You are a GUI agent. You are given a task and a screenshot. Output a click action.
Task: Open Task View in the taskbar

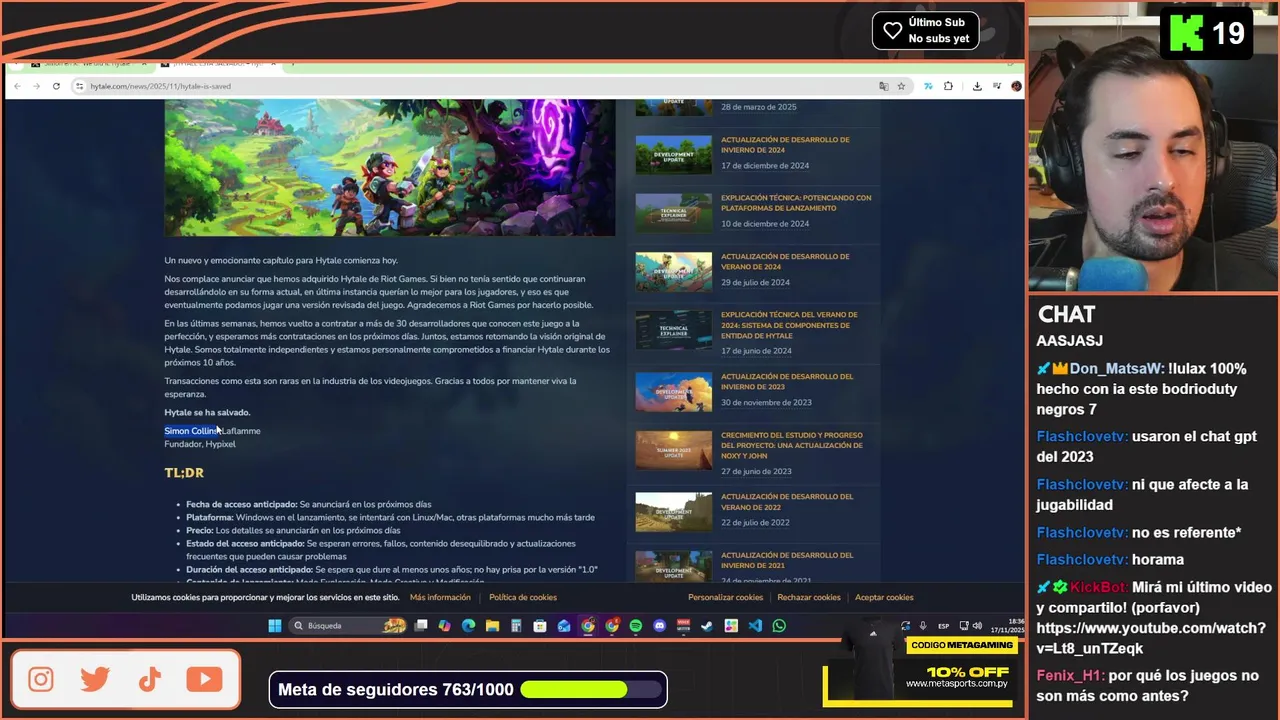[x=420, y=626]
